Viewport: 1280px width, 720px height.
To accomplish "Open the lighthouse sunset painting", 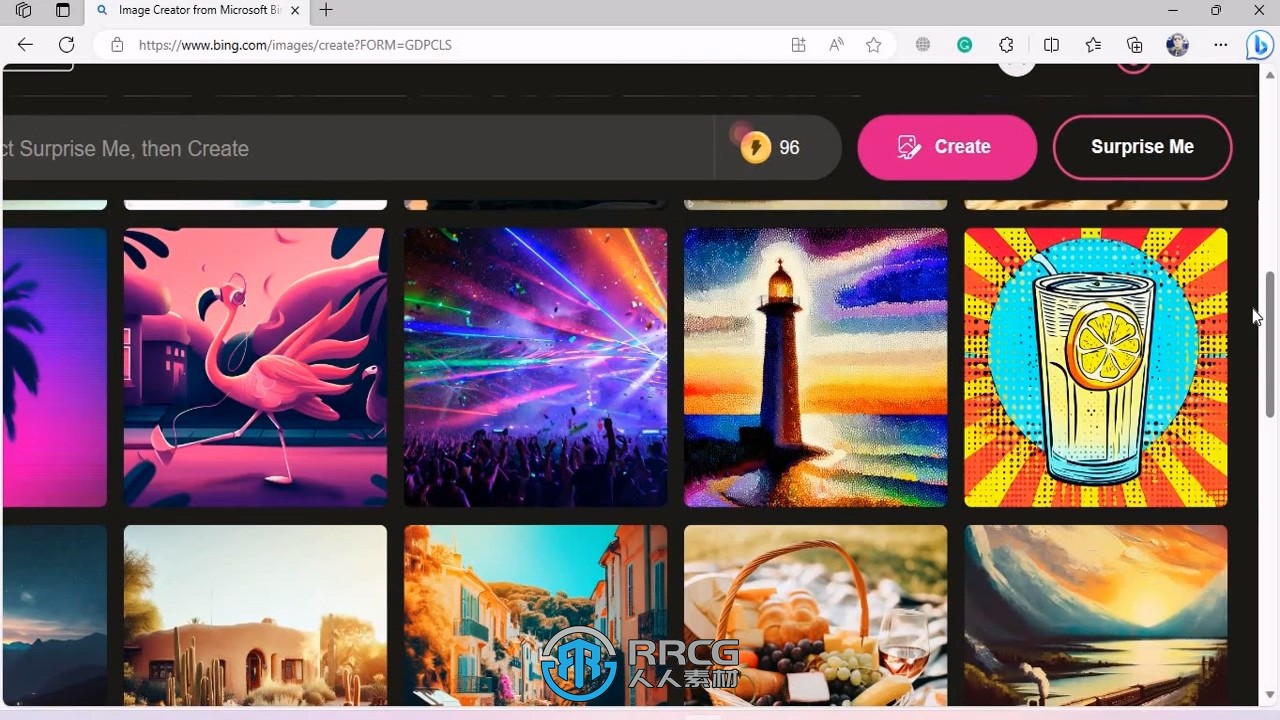I will point(815,367).
